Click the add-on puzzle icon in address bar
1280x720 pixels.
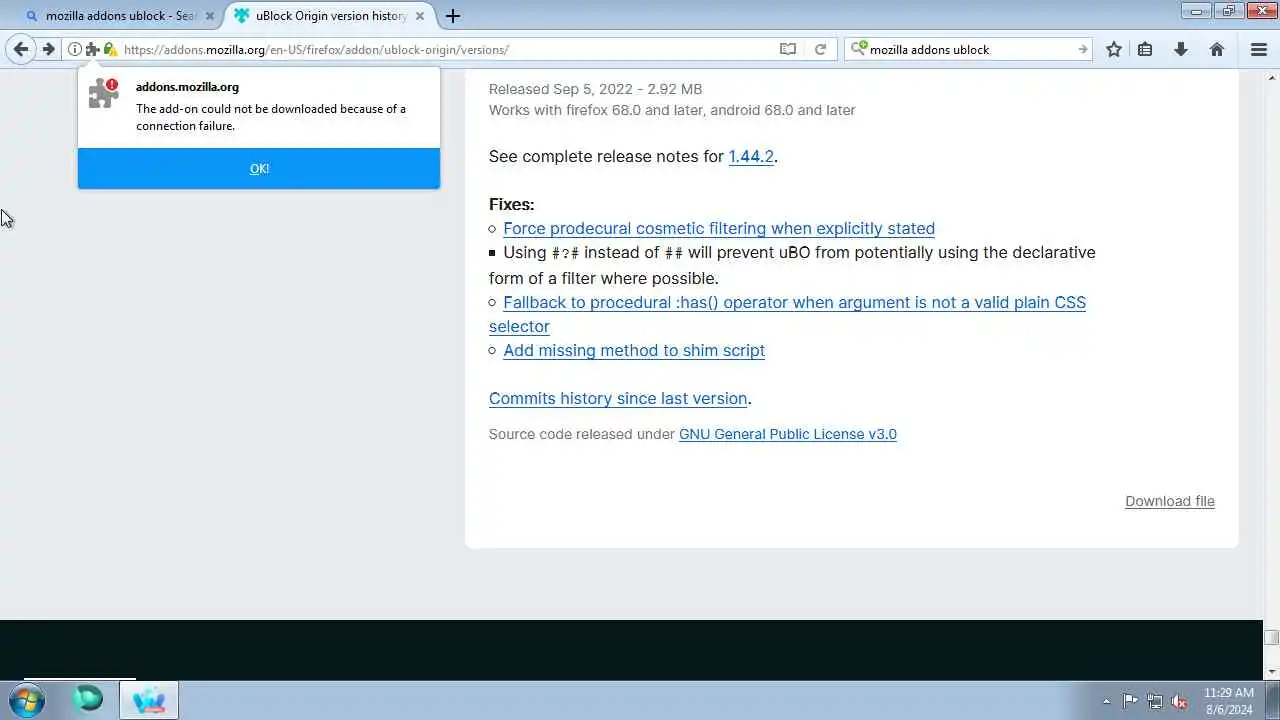point(92,49)
